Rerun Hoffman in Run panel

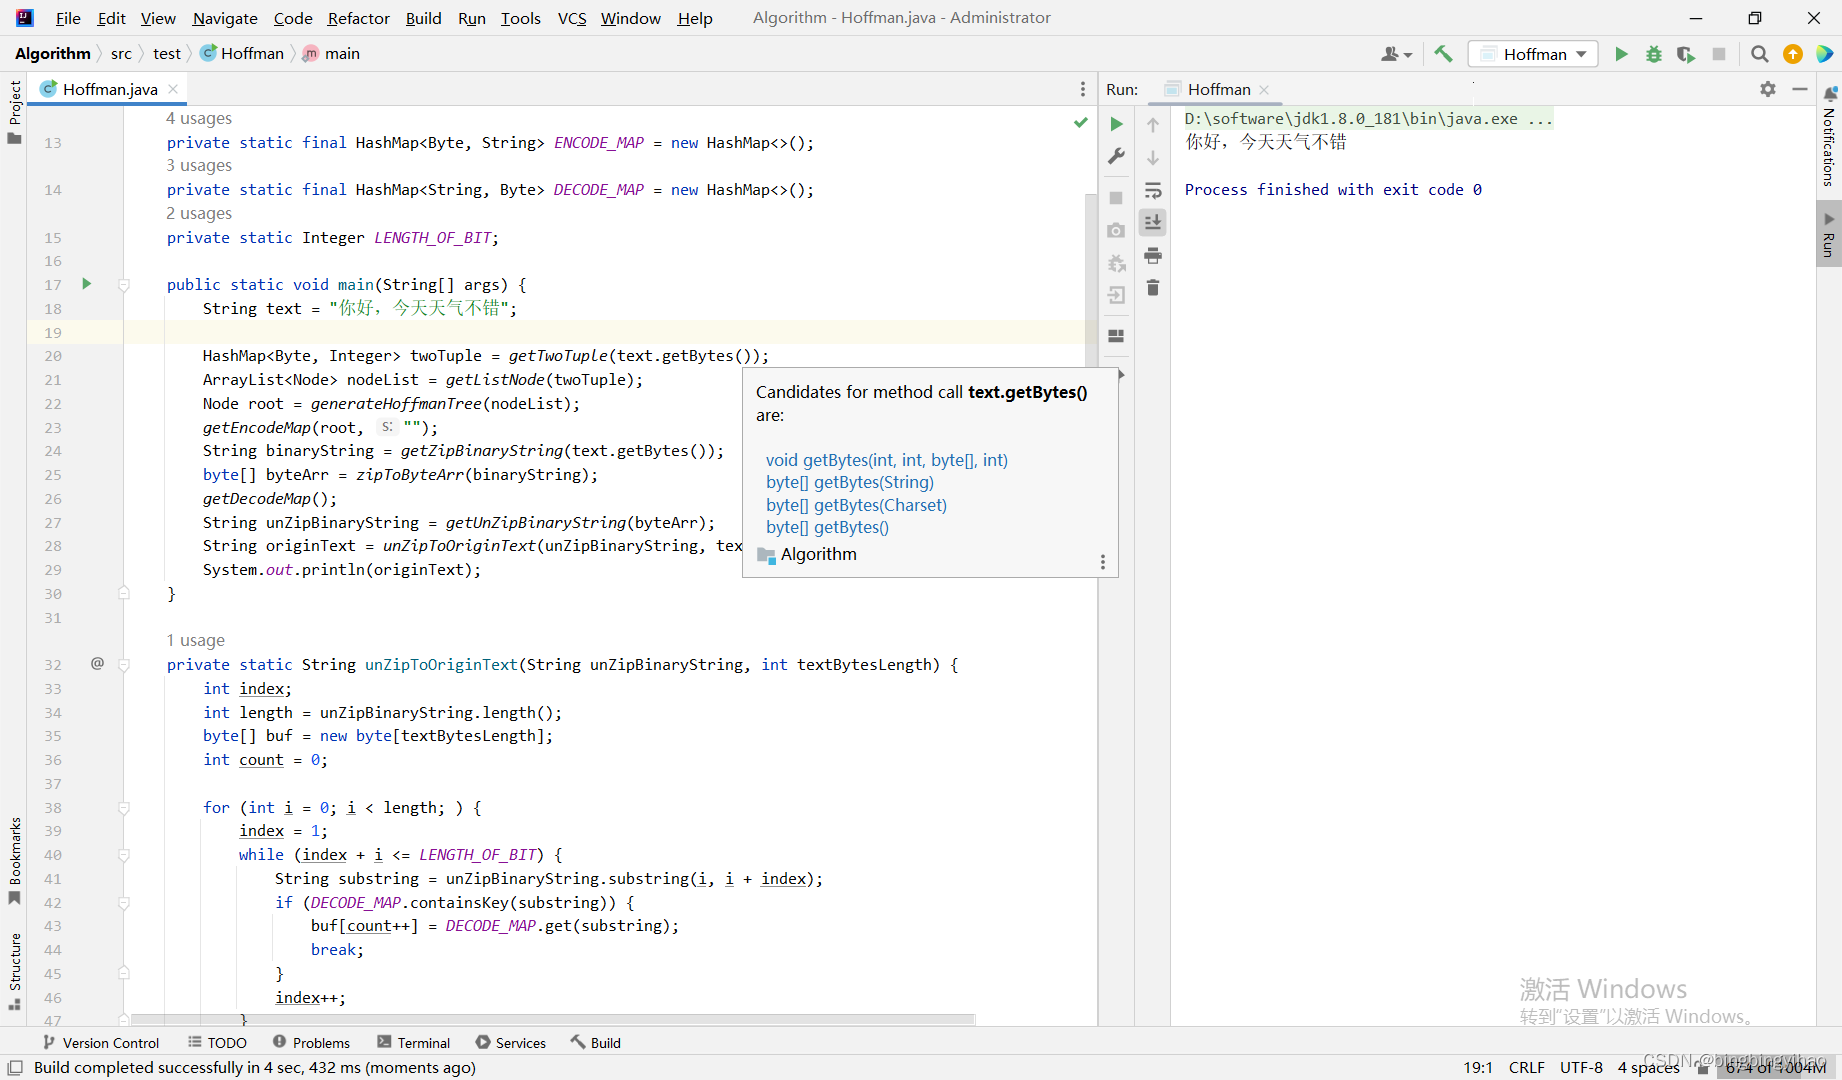point(1117,124)
